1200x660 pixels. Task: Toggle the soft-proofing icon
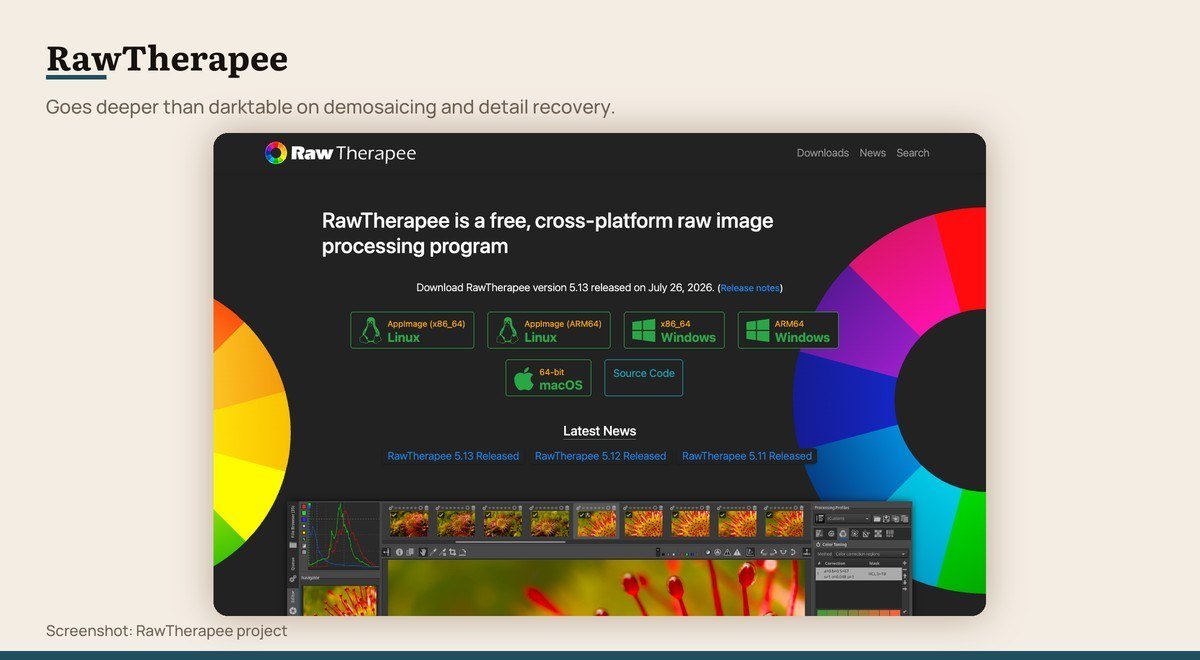(750, 552)
